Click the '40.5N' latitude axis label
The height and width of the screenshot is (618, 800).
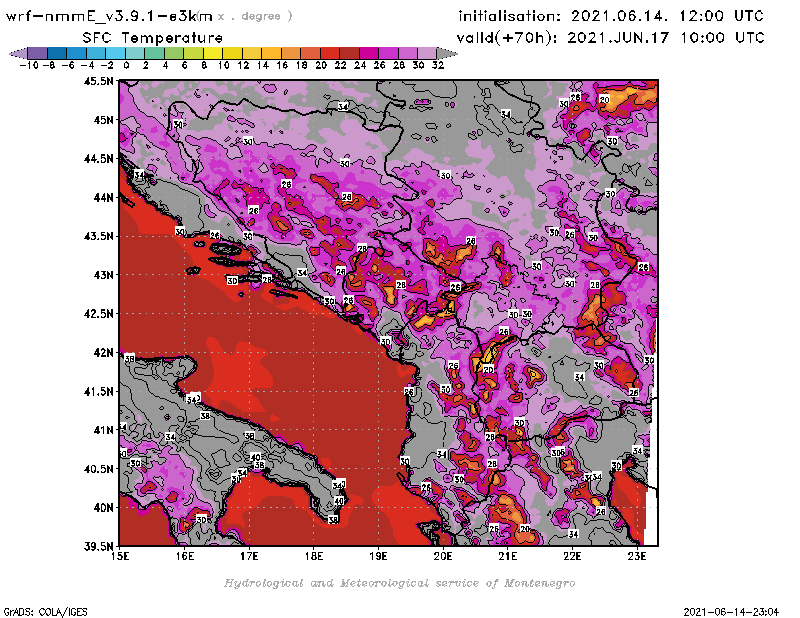click(x=98, y=469)
